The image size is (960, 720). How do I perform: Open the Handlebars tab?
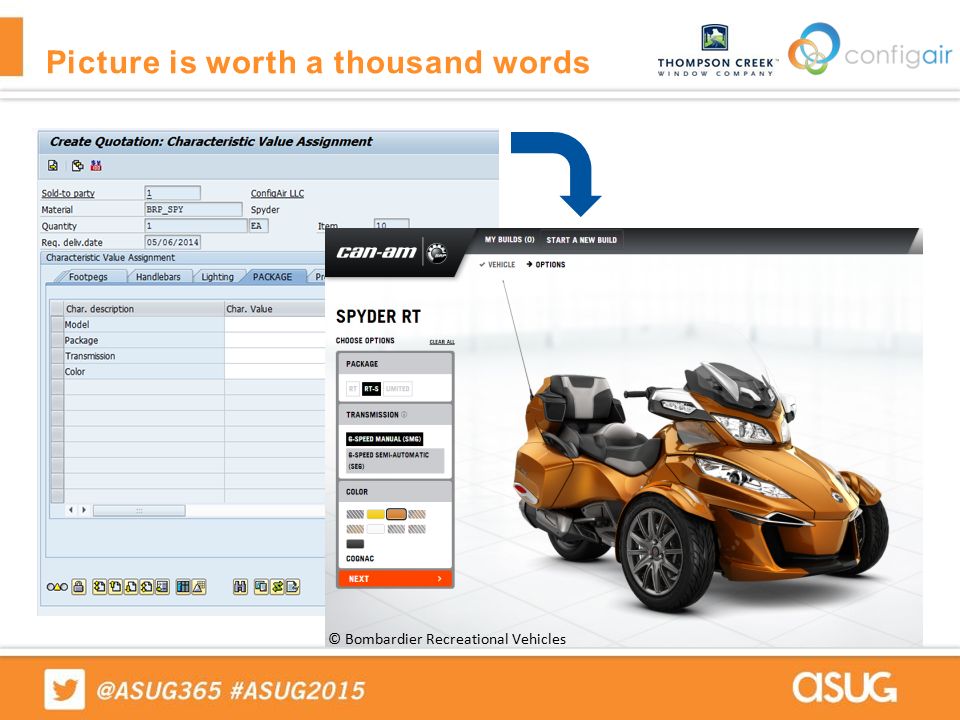click(x=158, y=277)
